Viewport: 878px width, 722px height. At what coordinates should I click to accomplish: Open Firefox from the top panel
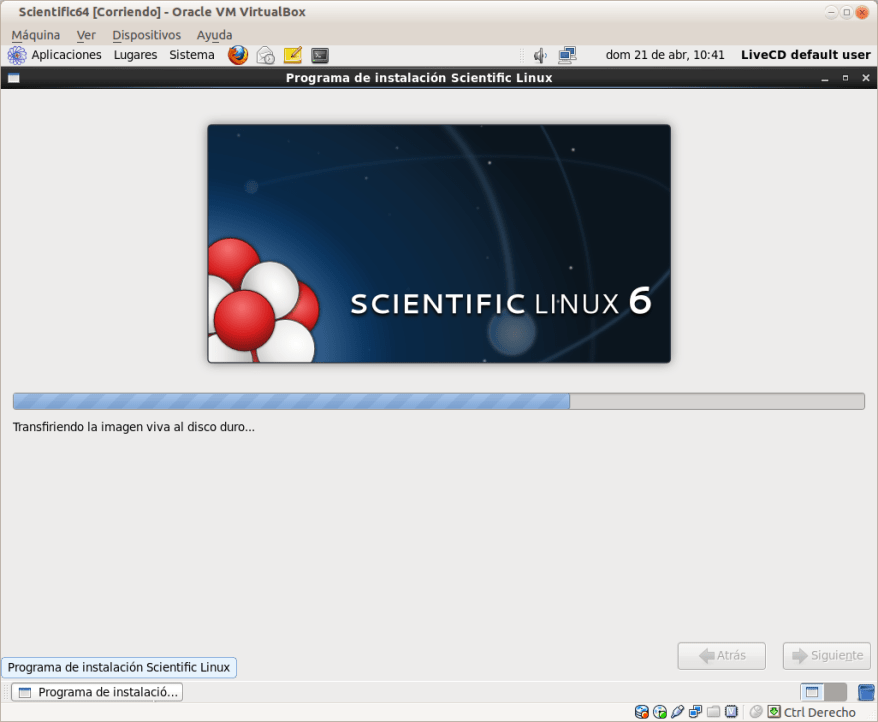[x=237, y=55]
